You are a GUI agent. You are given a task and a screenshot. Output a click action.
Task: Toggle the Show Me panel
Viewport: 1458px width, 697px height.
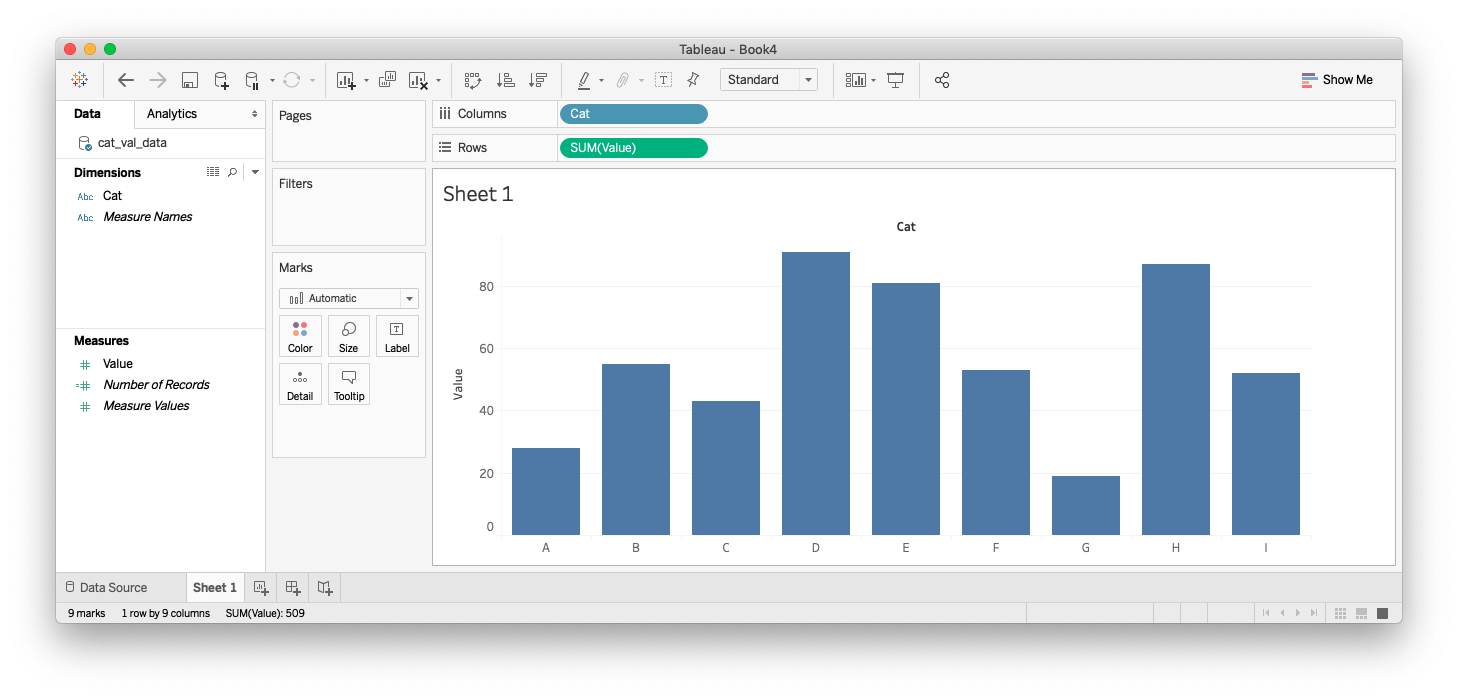pos(1336,80)
